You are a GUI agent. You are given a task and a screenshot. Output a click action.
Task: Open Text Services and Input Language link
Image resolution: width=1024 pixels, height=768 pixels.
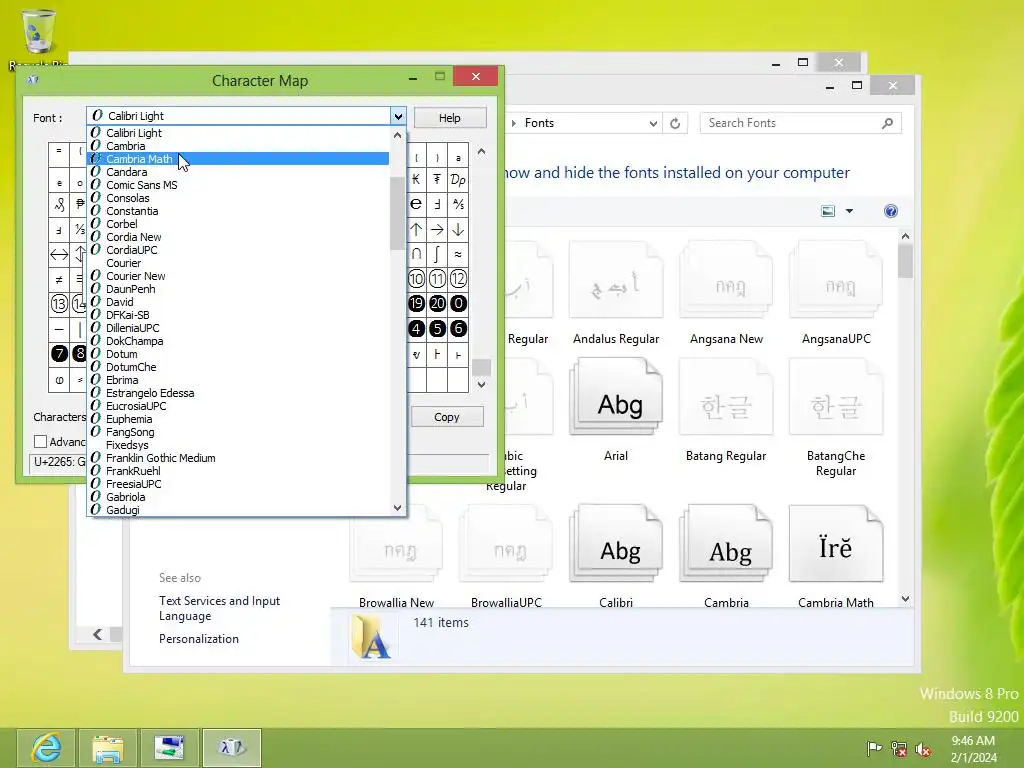point(219,608)
